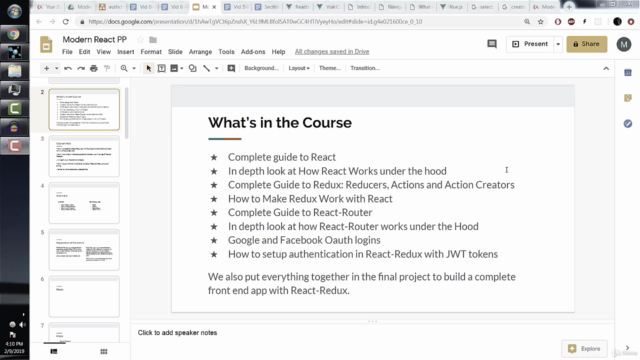Open the Calendar side panel icon
The height and width of the screenshot is (360, 640).
tap(628, 73)
